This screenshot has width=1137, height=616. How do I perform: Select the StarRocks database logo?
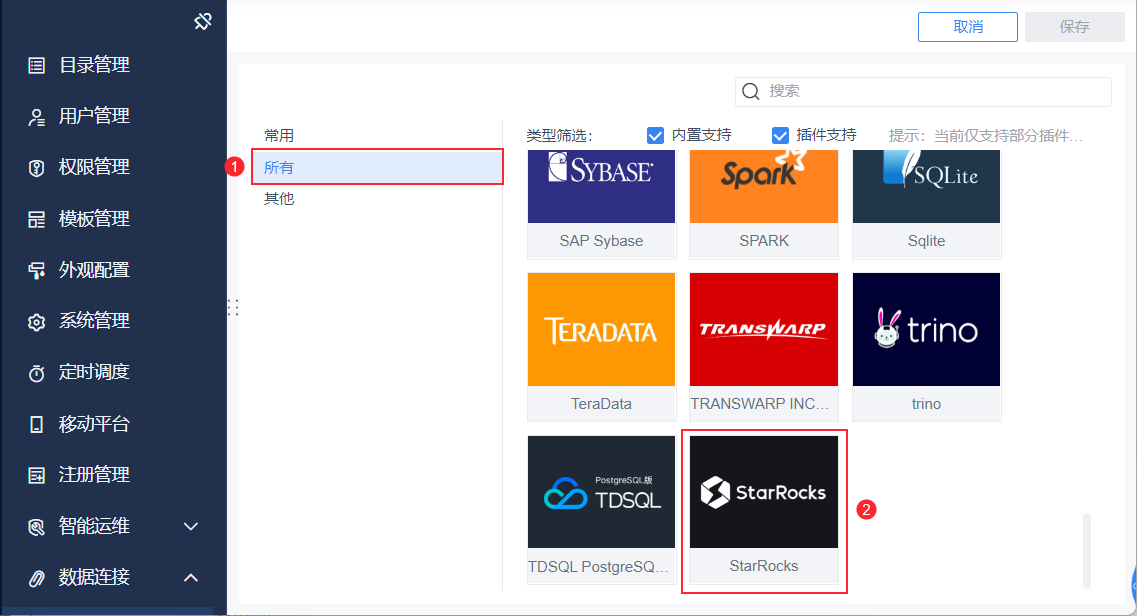764,492
